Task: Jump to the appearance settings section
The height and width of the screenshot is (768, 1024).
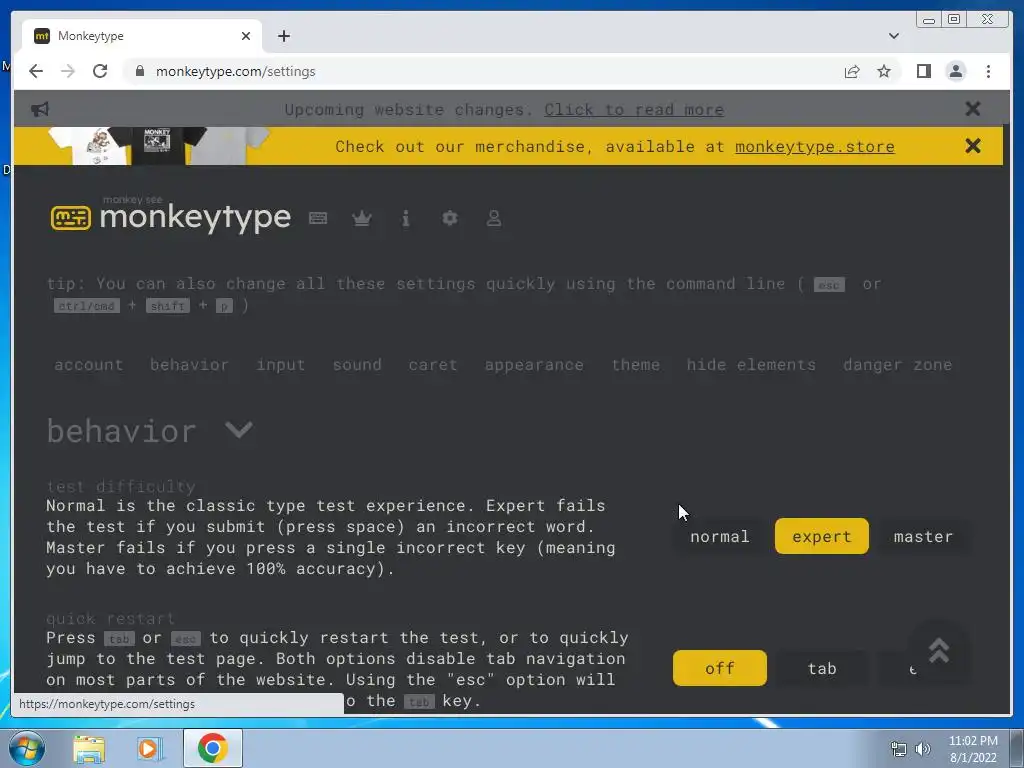Action: [x=534, y=364]
